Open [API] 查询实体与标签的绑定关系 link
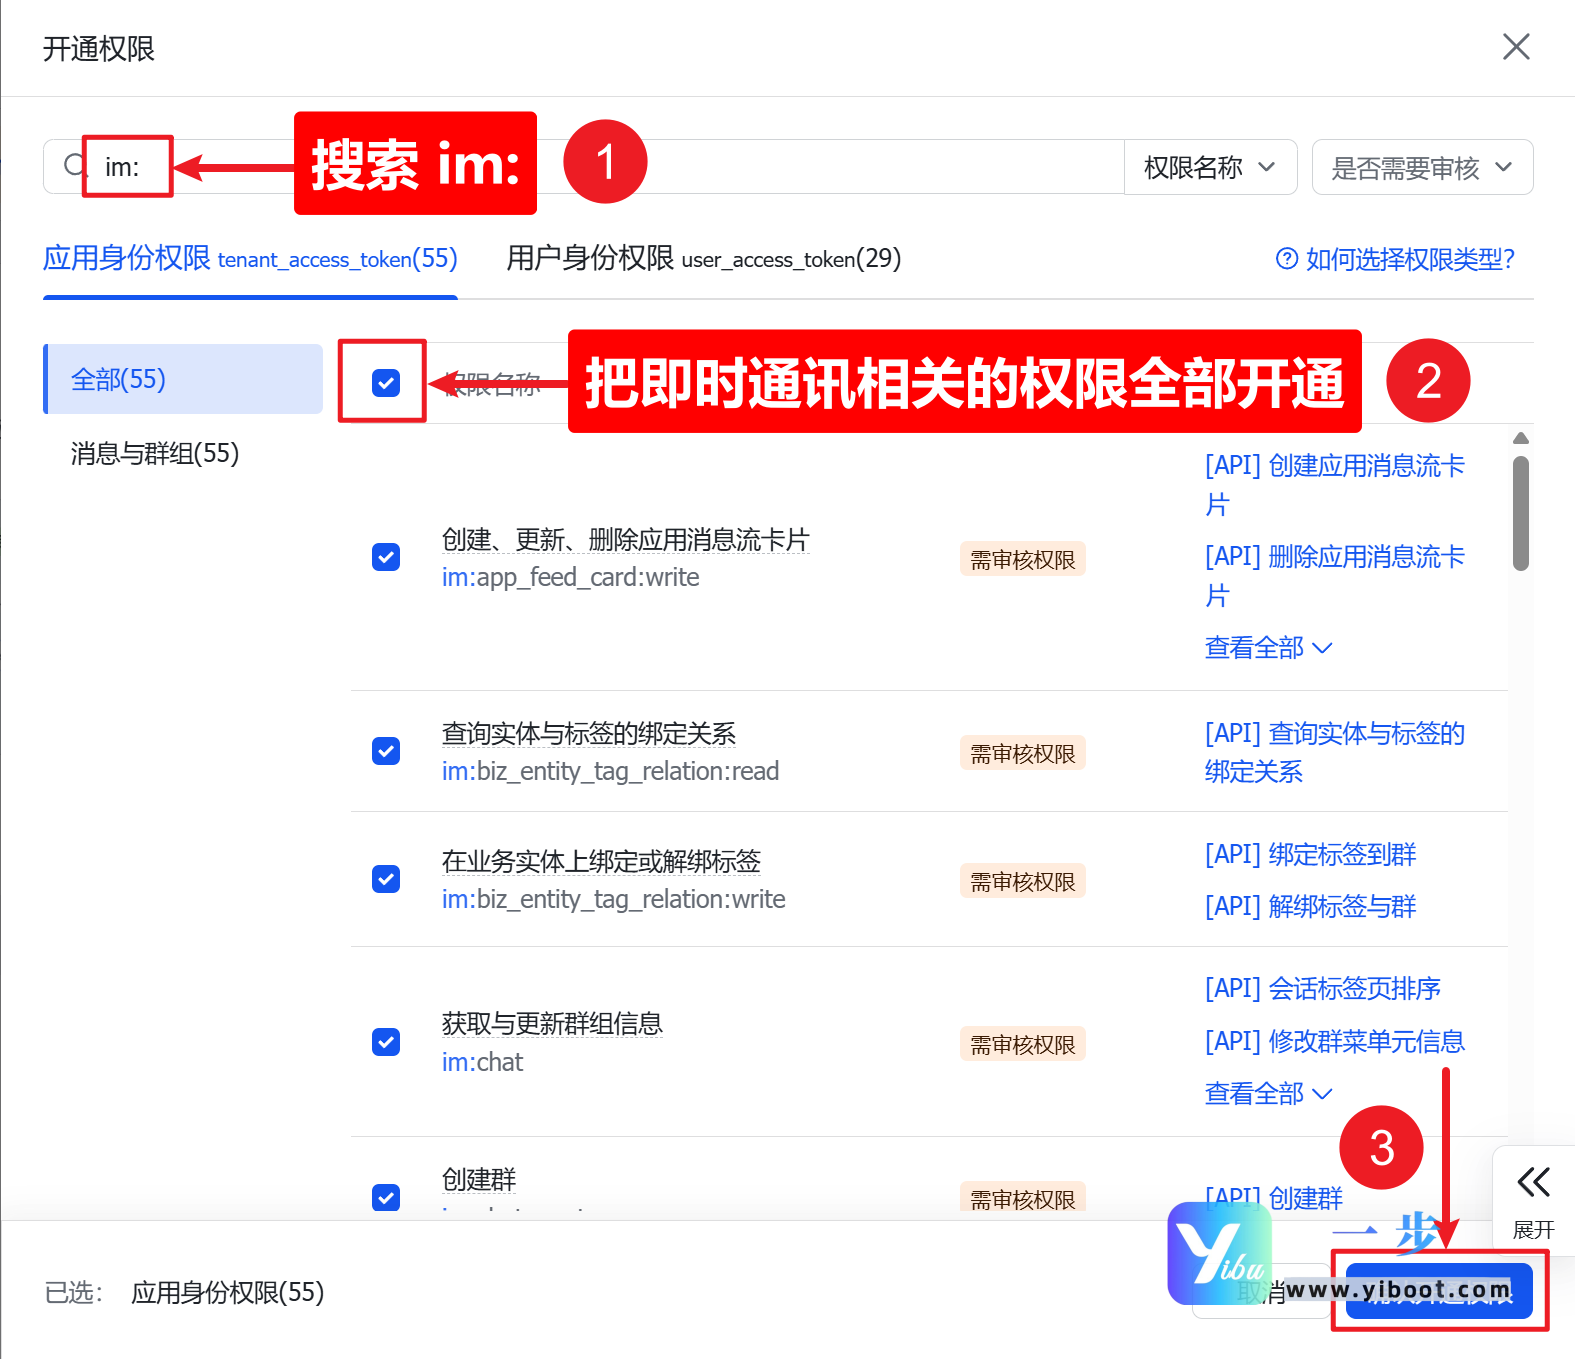 [1335, 752]
